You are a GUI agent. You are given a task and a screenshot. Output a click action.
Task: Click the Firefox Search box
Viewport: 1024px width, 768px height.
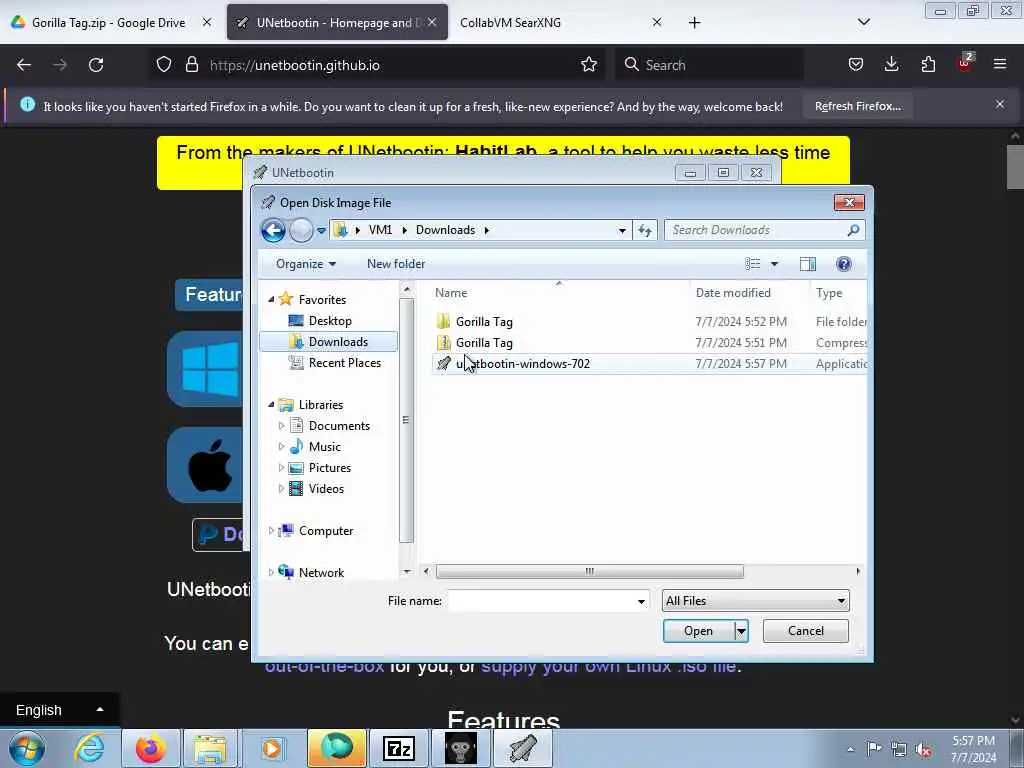(x=709, y=65)
